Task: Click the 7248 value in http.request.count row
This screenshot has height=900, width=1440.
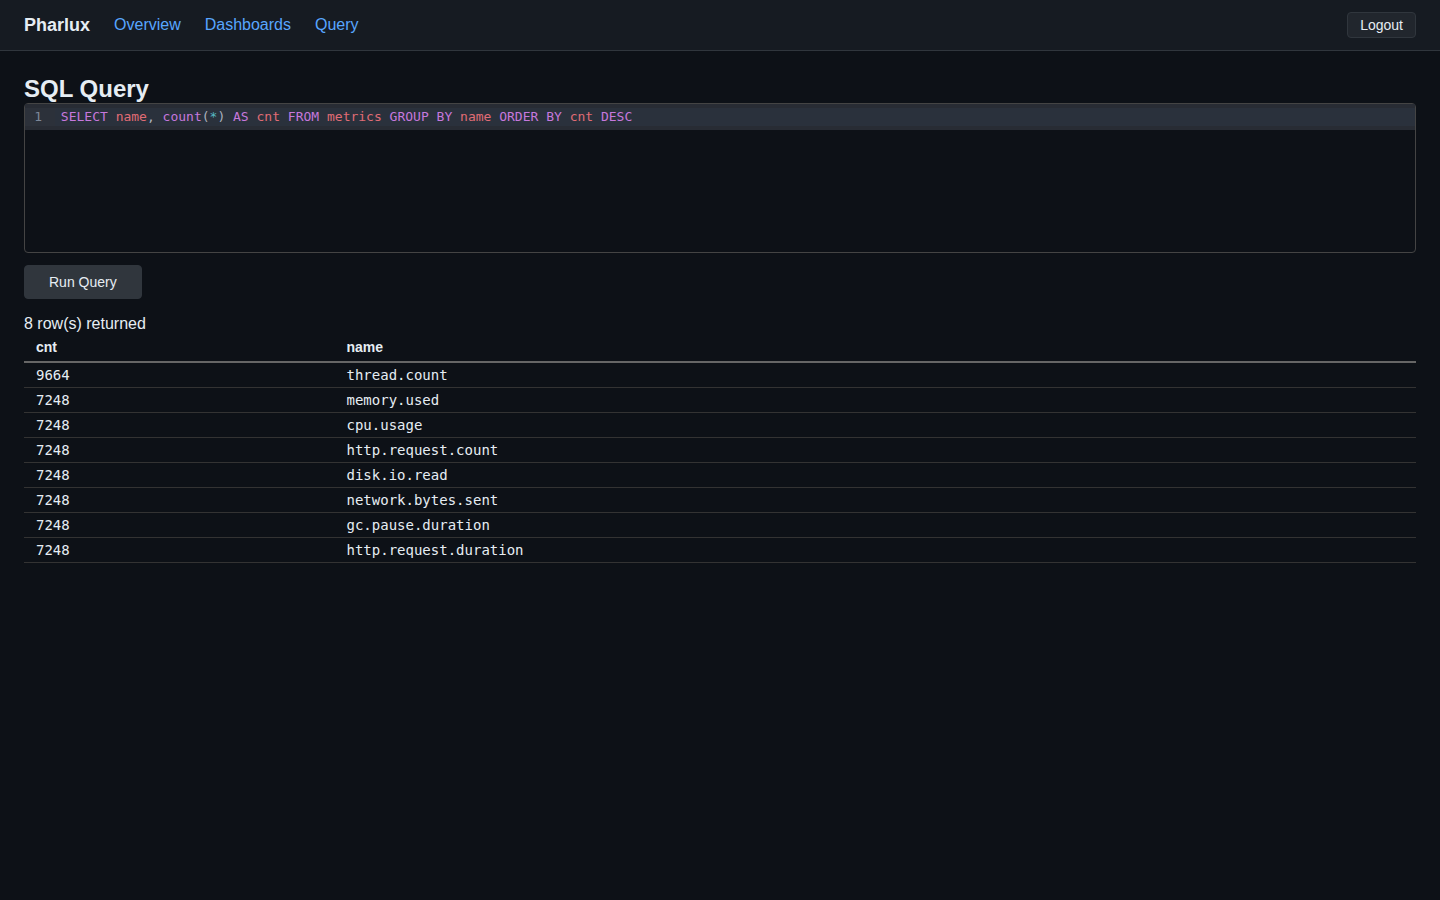Action: (x=53, y=450)
